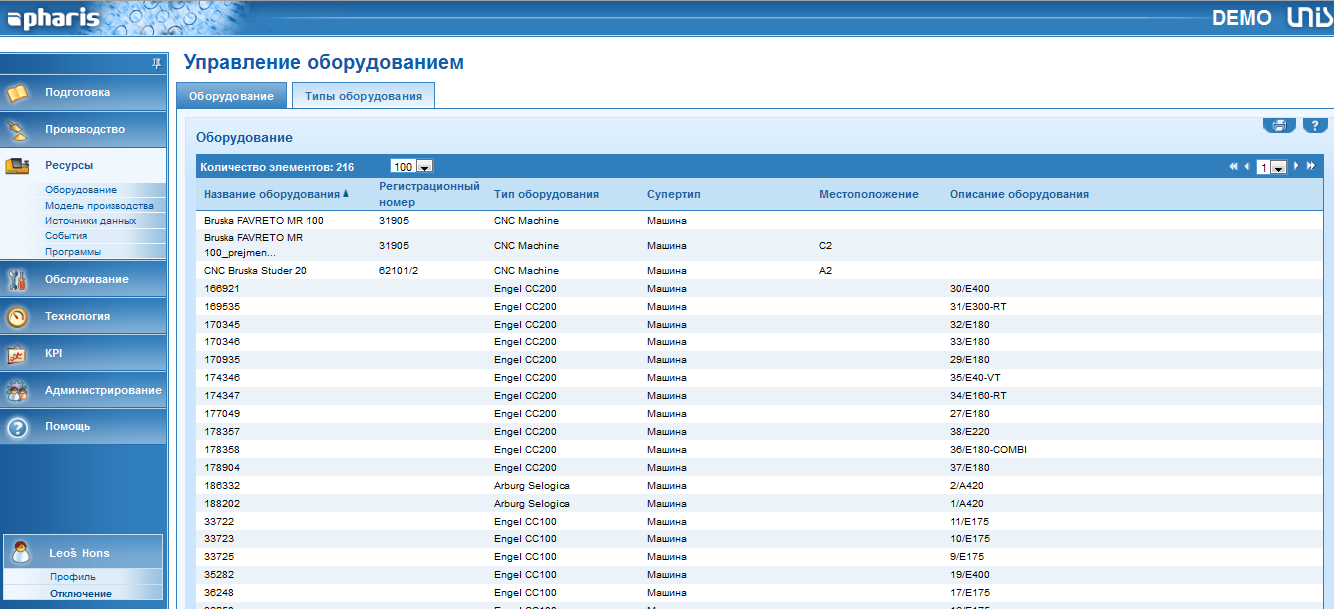Click the Ресурсы machine icon

pyautogui.click(x=17, y=166)
